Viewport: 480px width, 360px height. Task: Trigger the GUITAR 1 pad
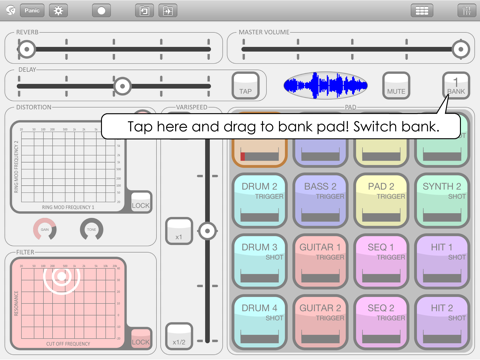click(x=320, y=262)
